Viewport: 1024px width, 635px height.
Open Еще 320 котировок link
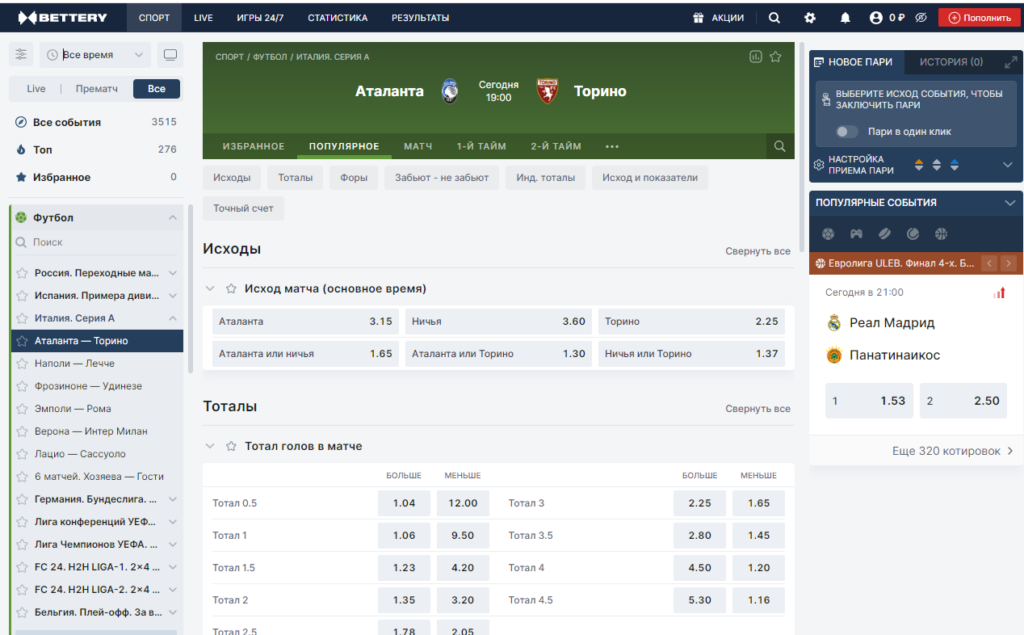click(x=952, y=451)
